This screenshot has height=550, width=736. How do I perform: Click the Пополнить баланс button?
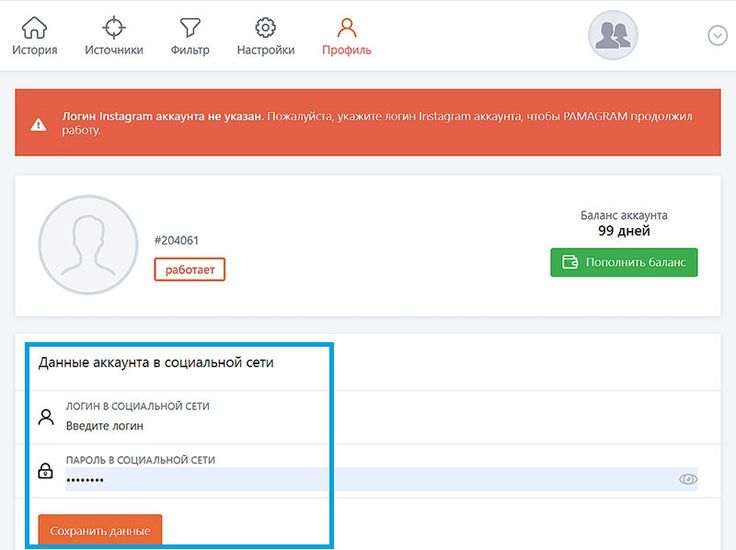[x=624, y=262]
